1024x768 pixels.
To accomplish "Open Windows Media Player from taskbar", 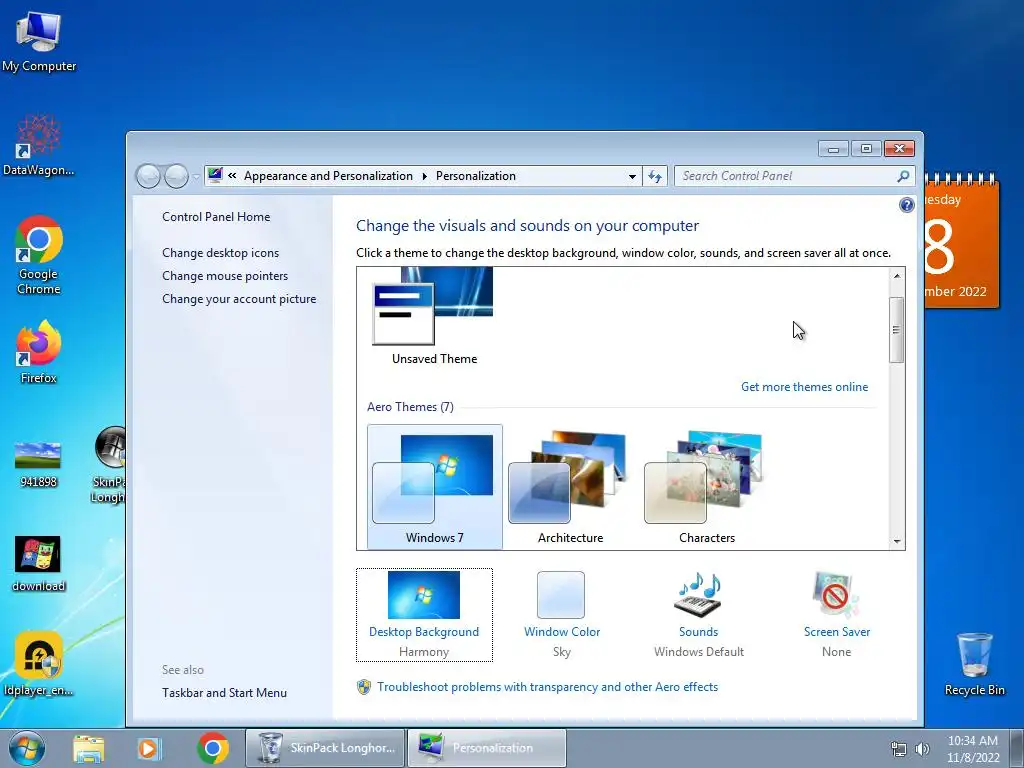I will click(148, 748).
